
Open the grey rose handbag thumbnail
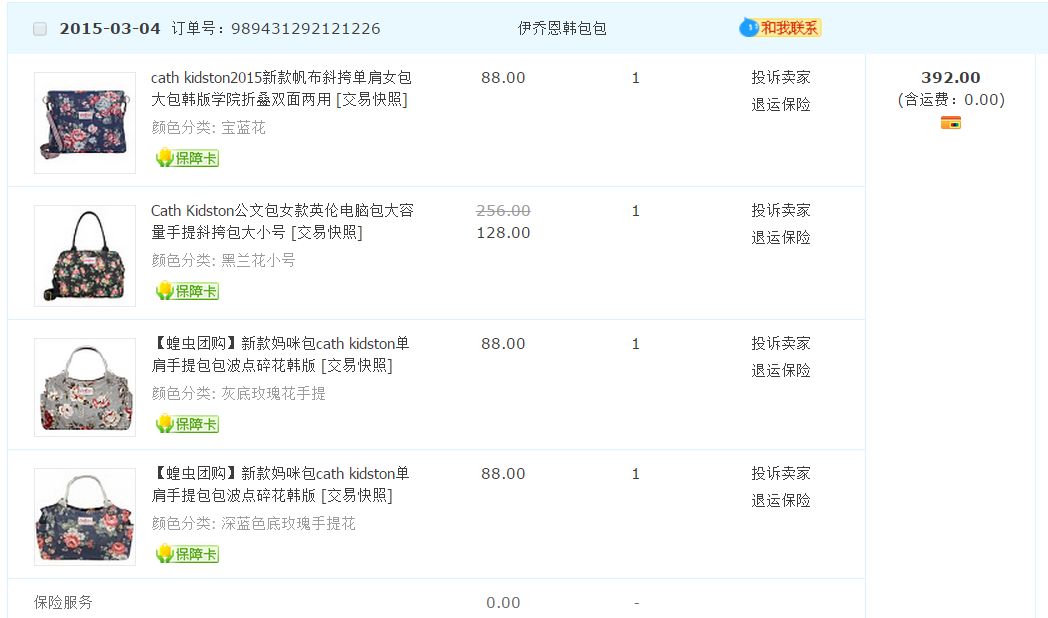(x=85, y=387)
